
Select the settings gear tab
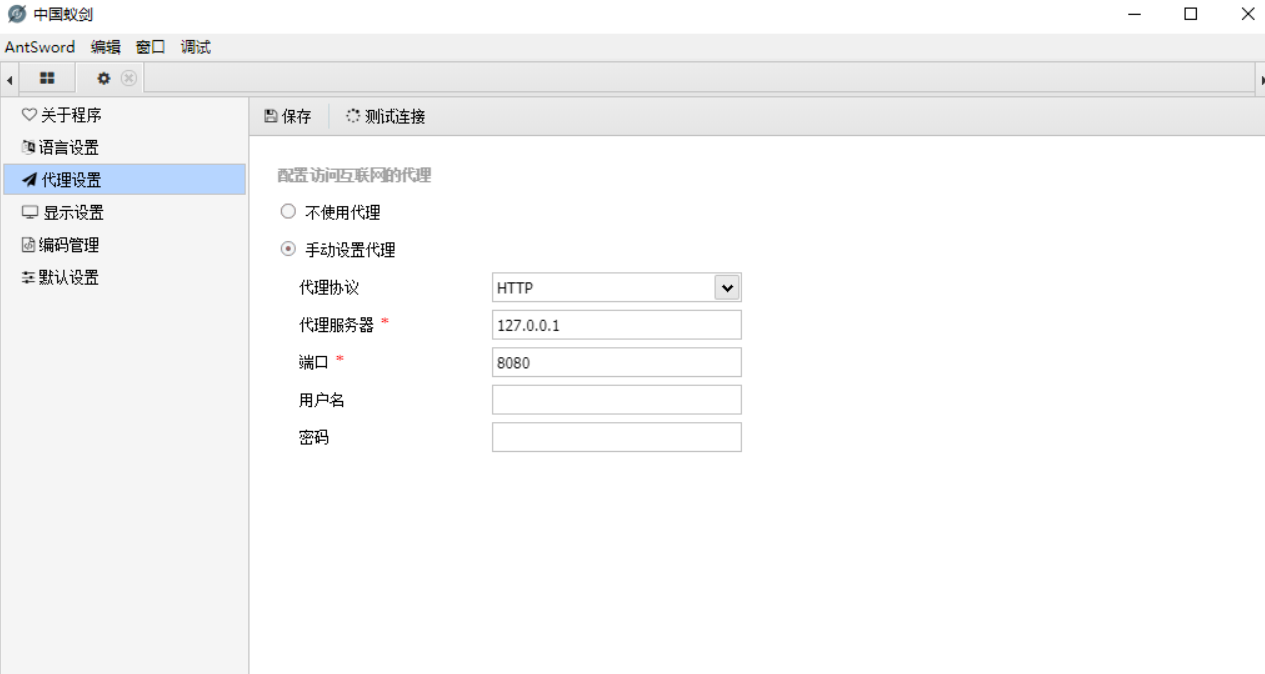pyautogui.click(x=103, y=78)
